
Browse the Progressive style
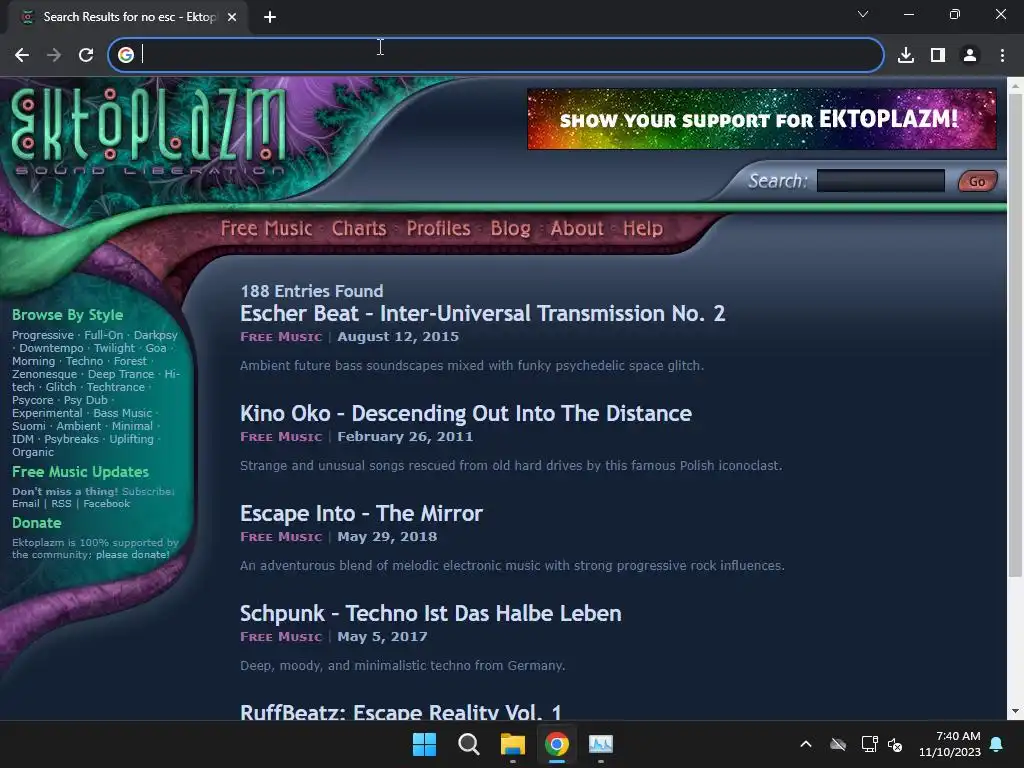click(x=42, y=335)
